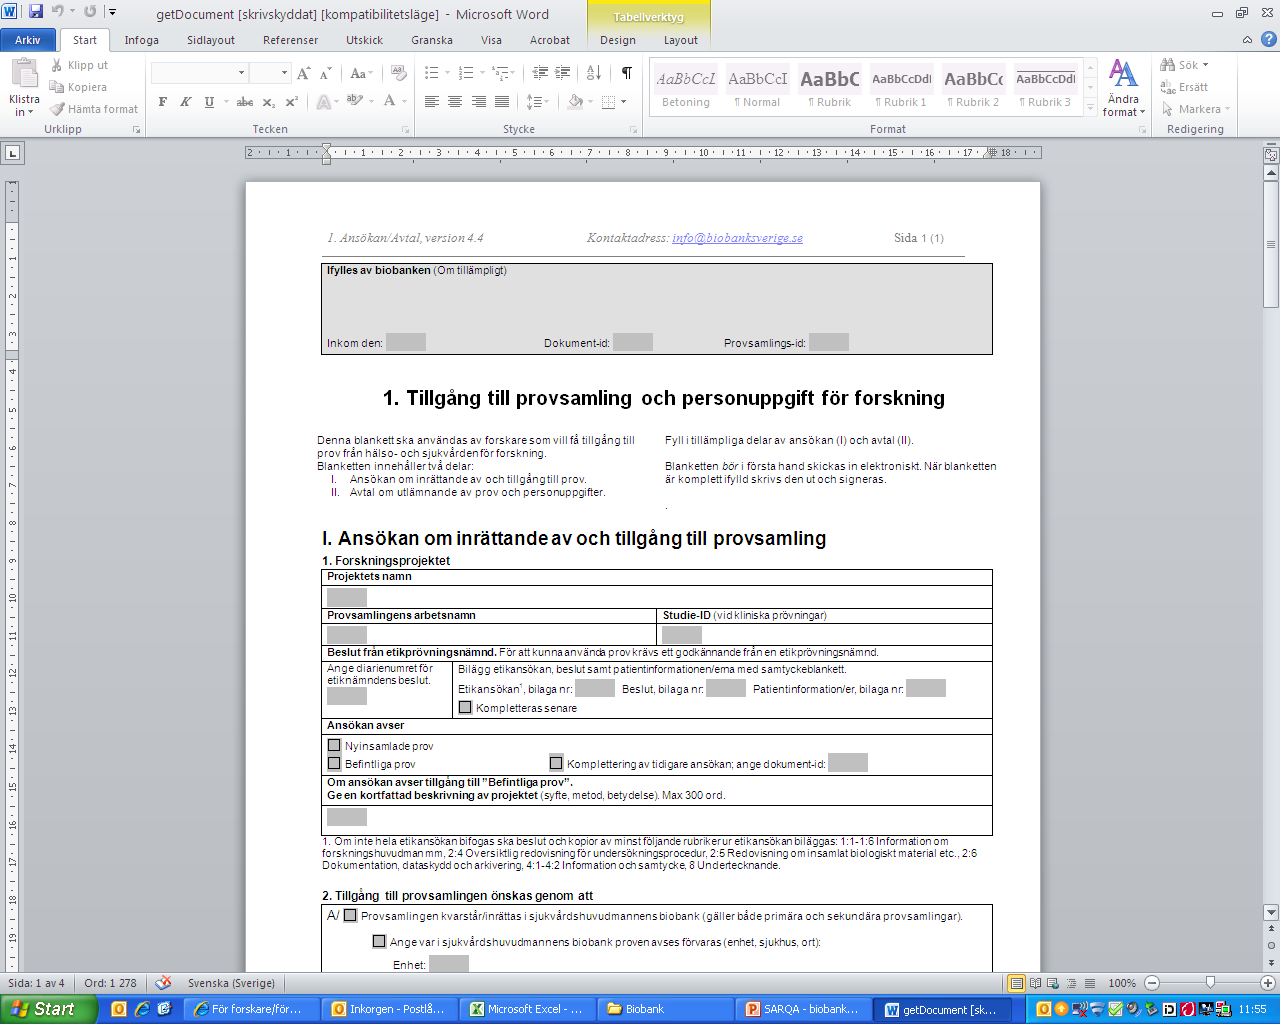The image size is (1280, 1024).
Task: Open the Sök dropdown arrow
Action: [1206, 65]
